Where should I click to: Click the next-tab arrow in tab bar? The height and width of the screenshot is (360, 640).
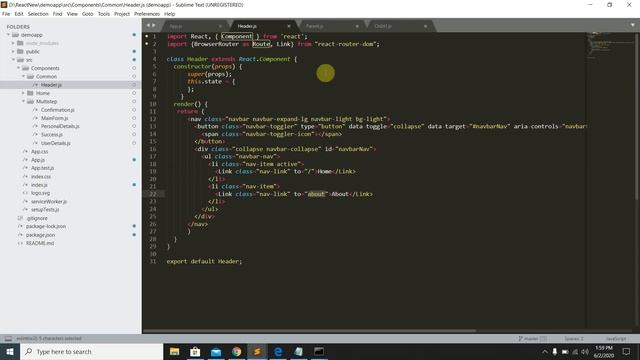pos(154,25)
